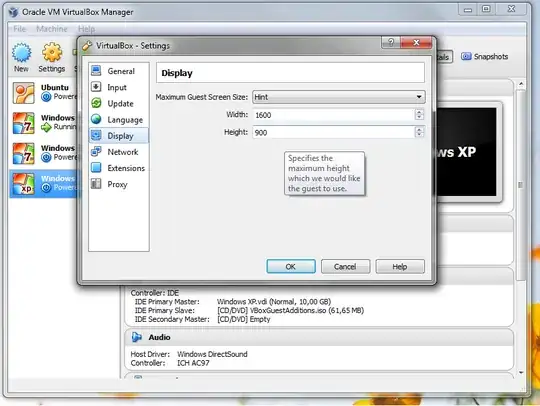Confirm settings with the OK button
The width and height of the screenshot is (540, 406).
[291, 267]
